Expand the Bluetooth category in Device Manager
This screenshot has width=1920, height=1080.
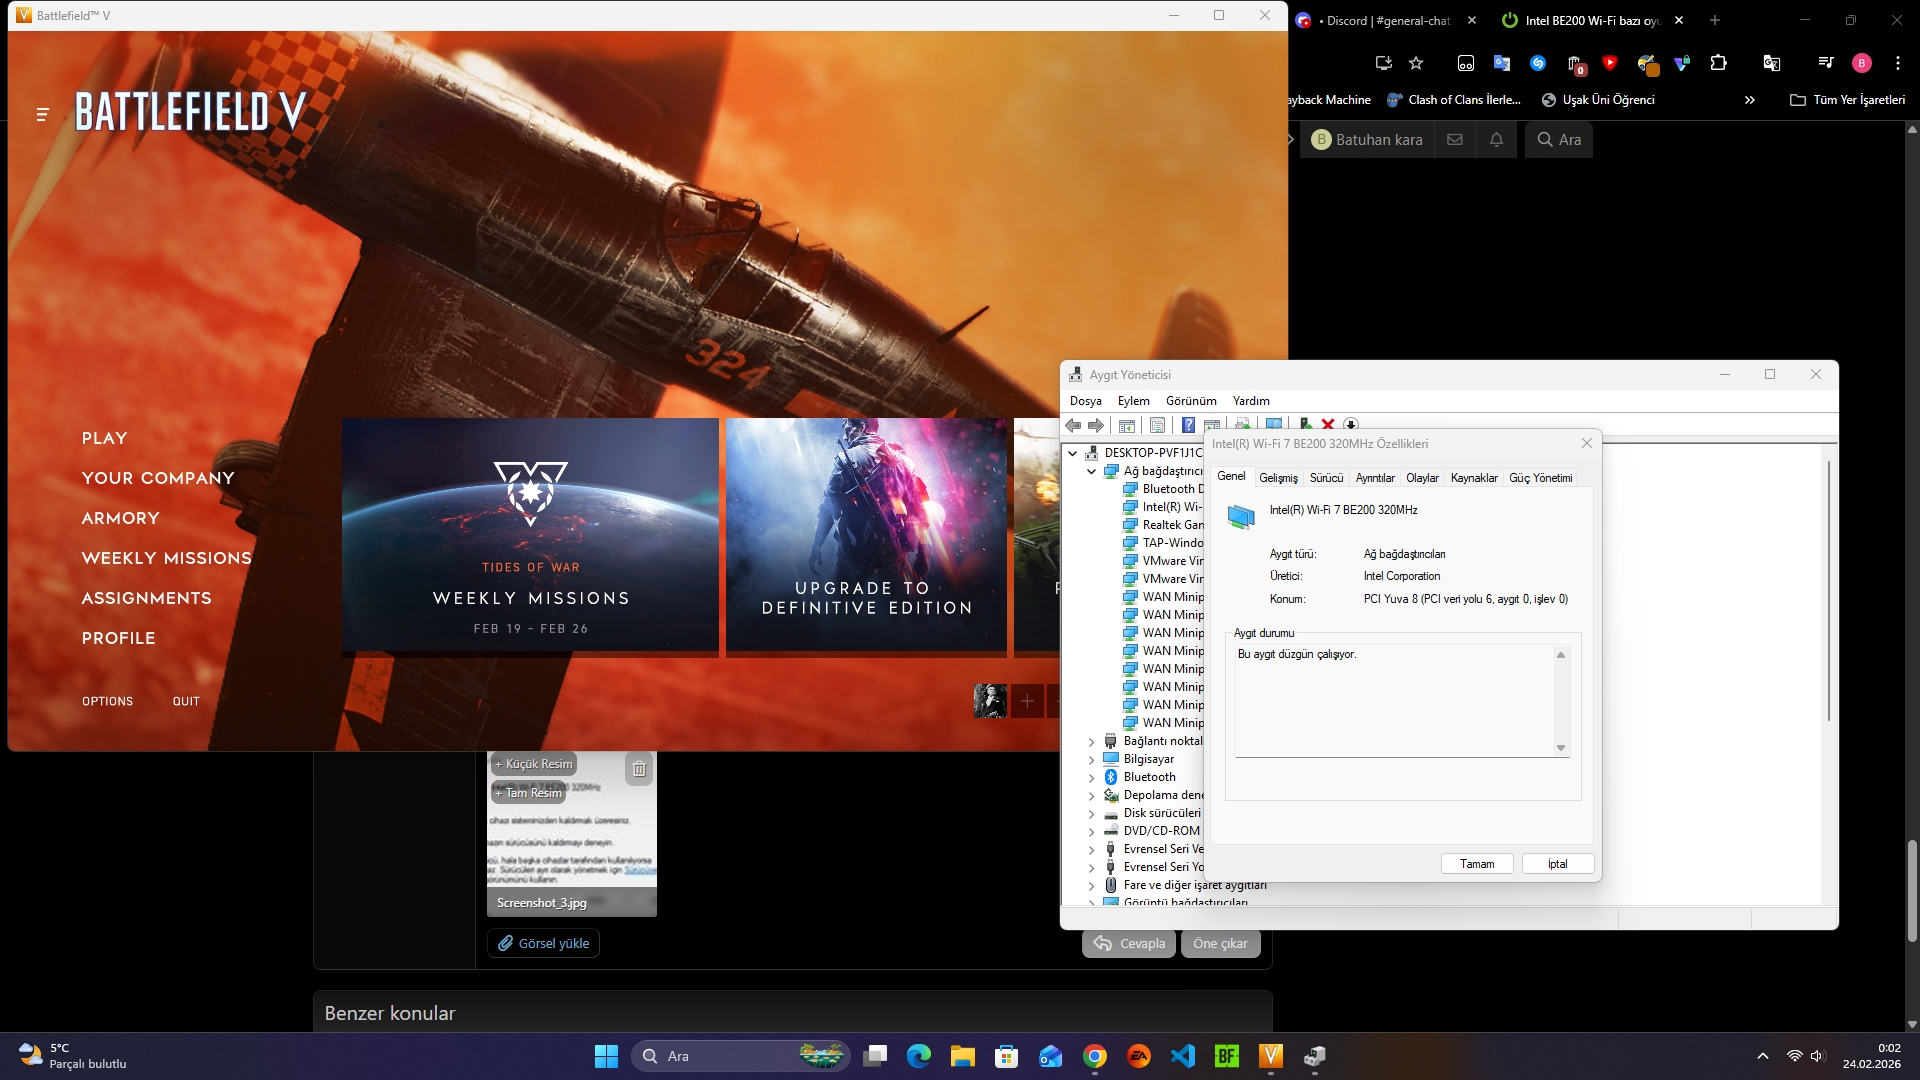[1092, 778]
